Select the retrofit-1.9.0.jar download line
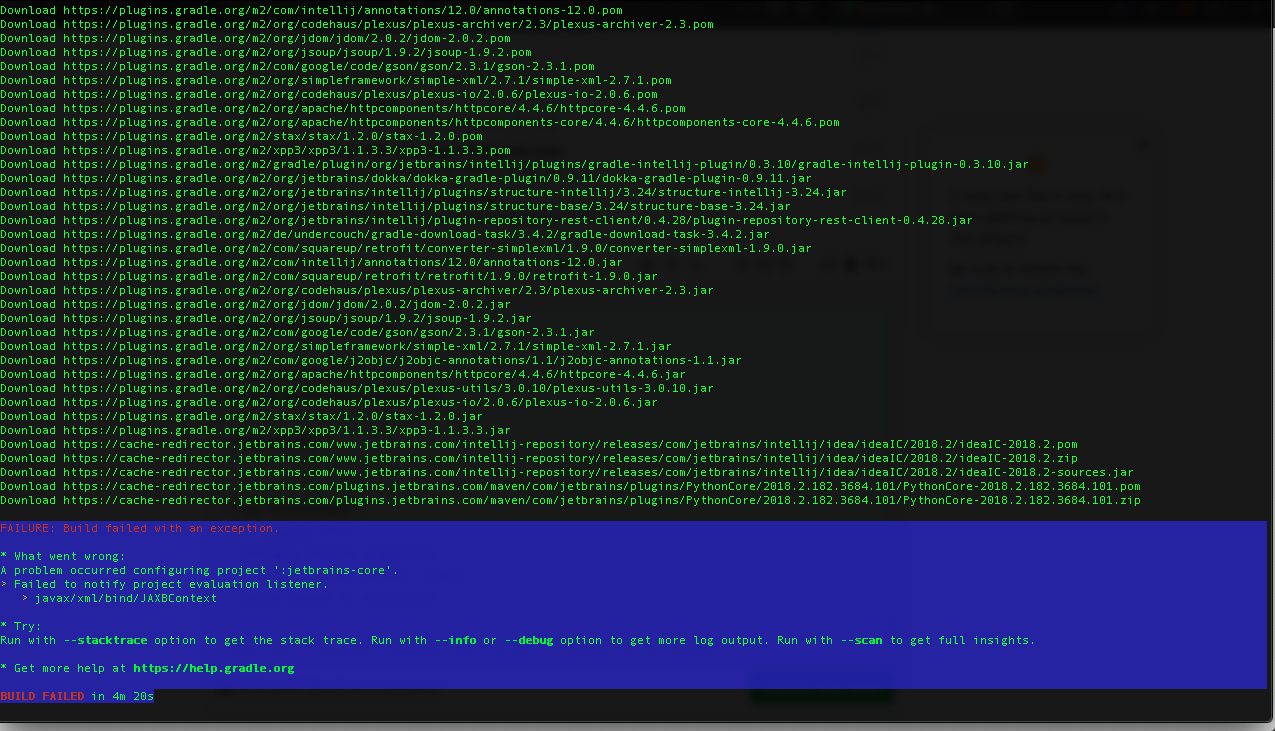This screenshot has height=731, width=1275. tap(329, 276)
